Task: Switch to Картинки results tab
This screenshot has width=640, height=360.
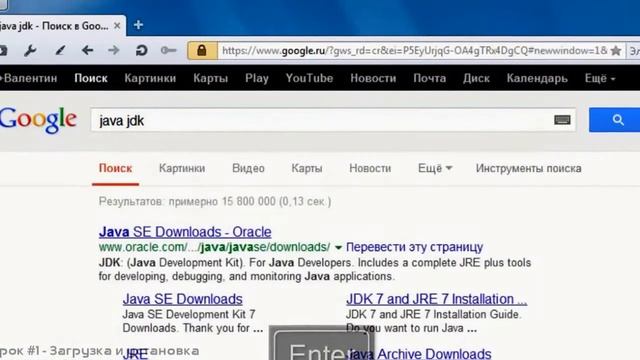Action: point(182,168)
